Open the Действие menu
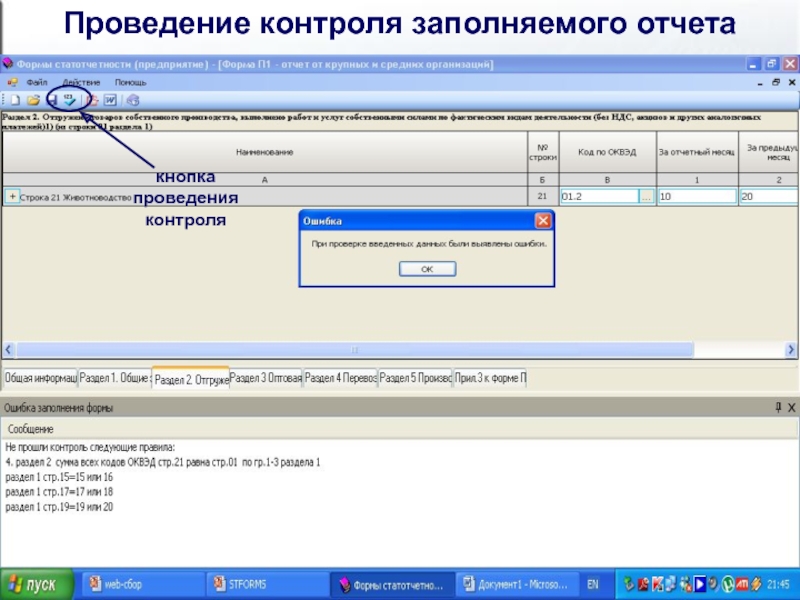 coord(81,82)
